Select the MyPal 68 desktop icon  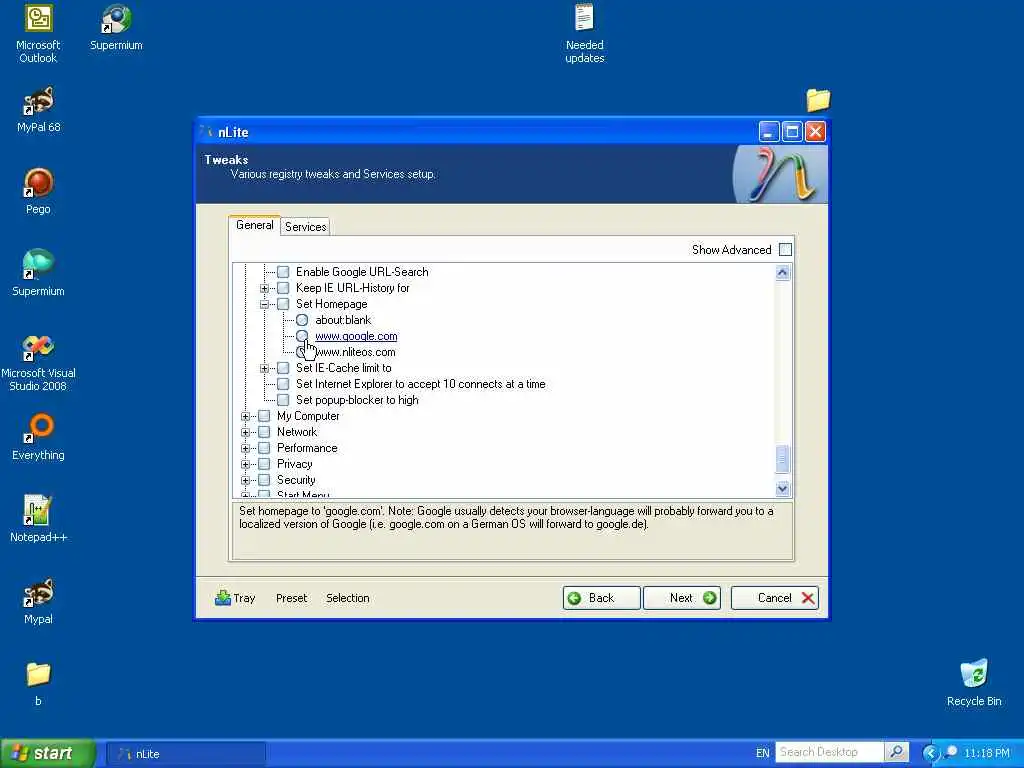point(39,110)
